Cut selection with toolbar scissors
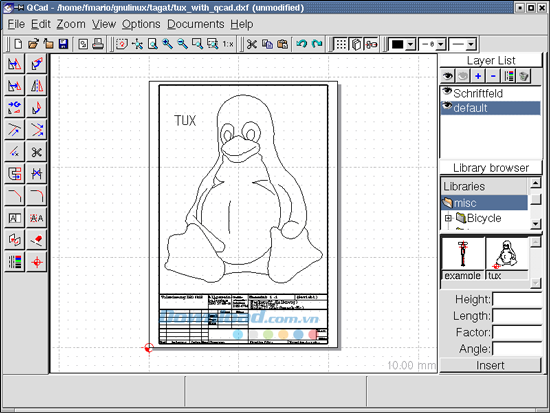 pos(251,44)
